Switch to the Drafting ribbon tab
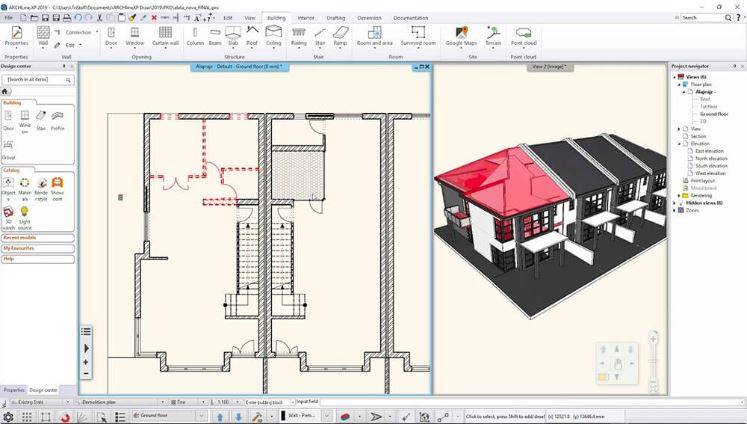The width and height of the screenshot is (747, 424). [335, 18]
